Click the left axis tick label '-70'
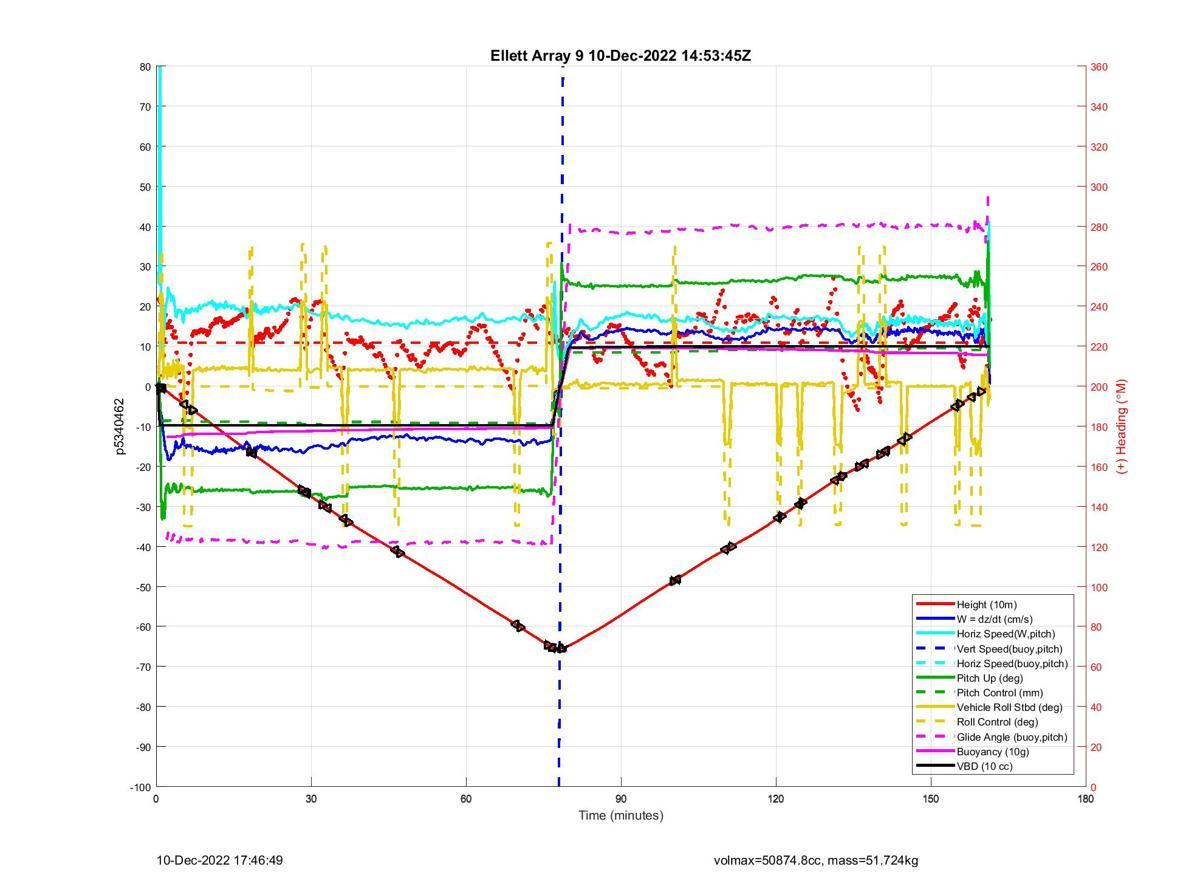 [x=142, y=667]
